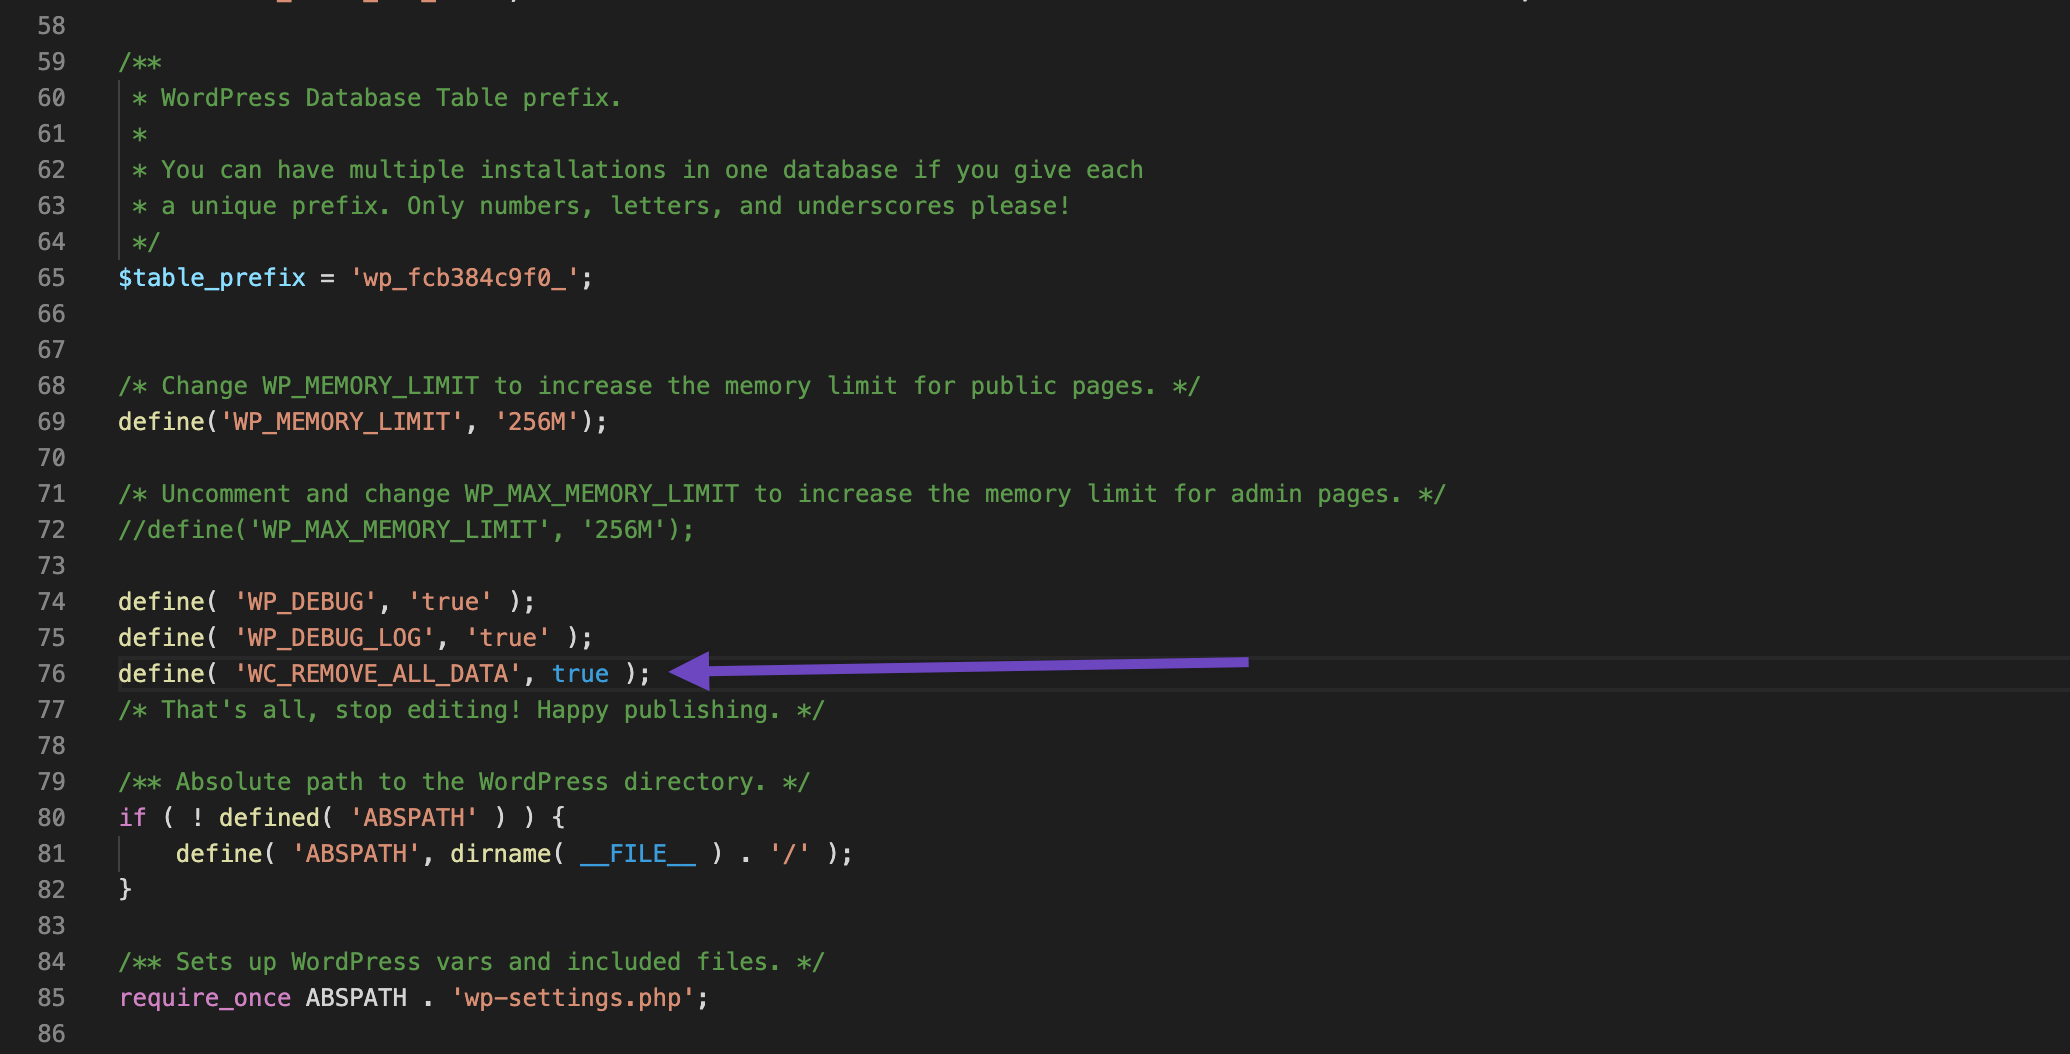Click the 'wp-settings.php' string
Screen dimensions: 2070x1054
coord(572,998)
